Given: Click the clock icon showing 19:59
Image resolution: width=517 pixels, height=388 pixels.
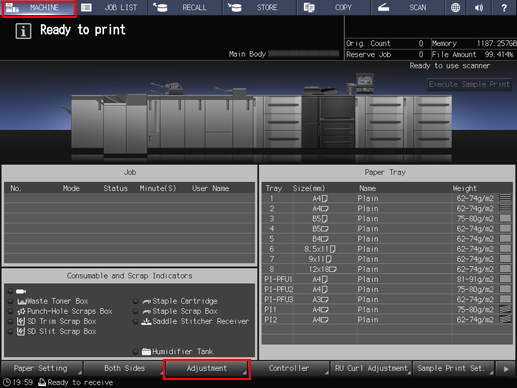Looking at the screenshot, I should (6, 382).
